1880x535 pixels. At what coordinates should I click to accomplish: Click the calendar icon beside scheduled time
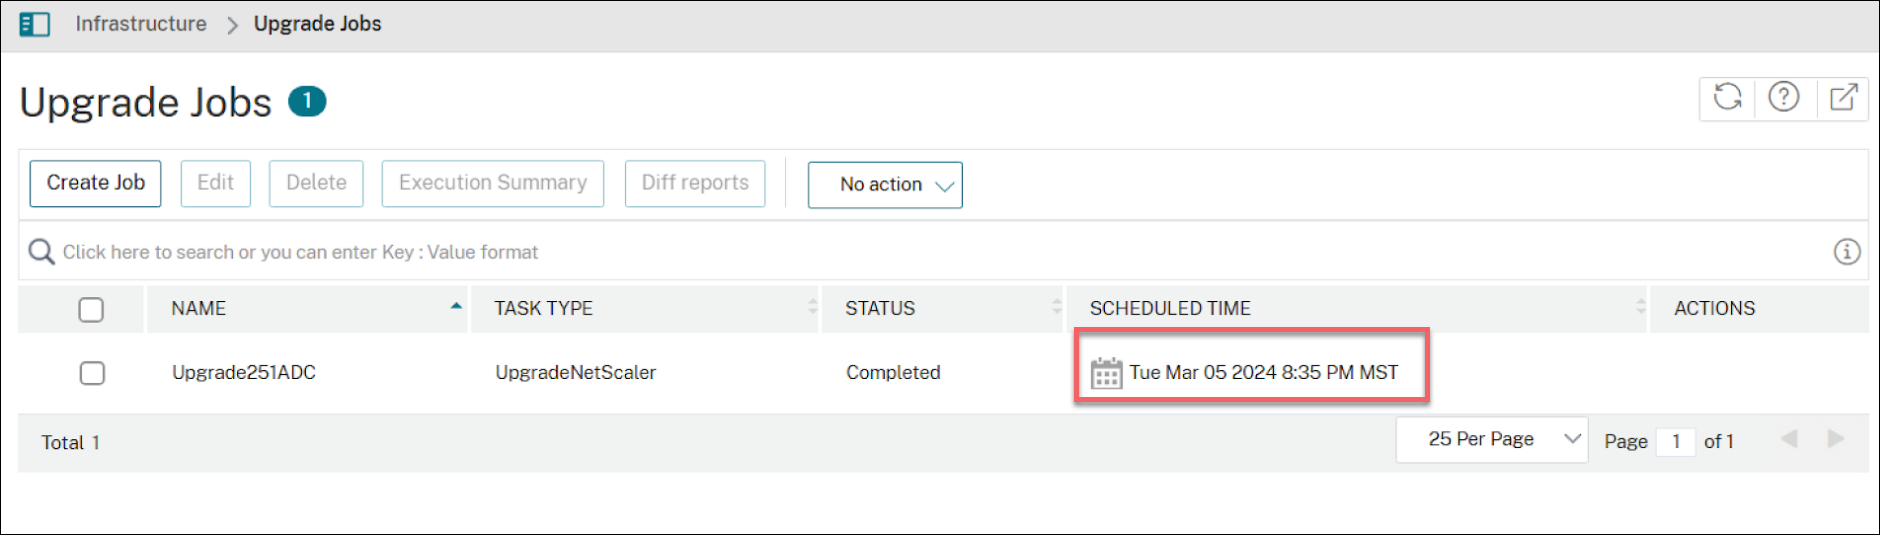[1106, 373]
